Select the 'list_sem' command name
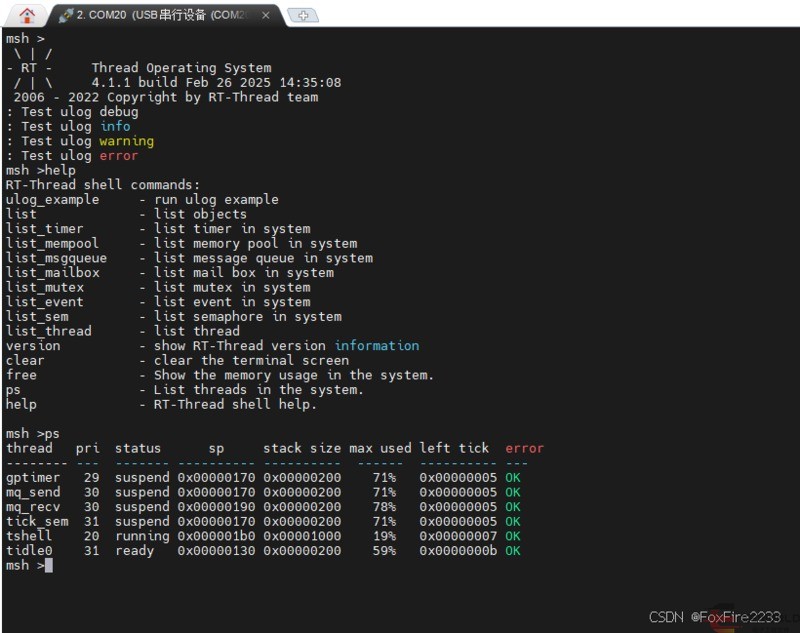The width and height of the screenshot is (800, 633). click(37, 317)
